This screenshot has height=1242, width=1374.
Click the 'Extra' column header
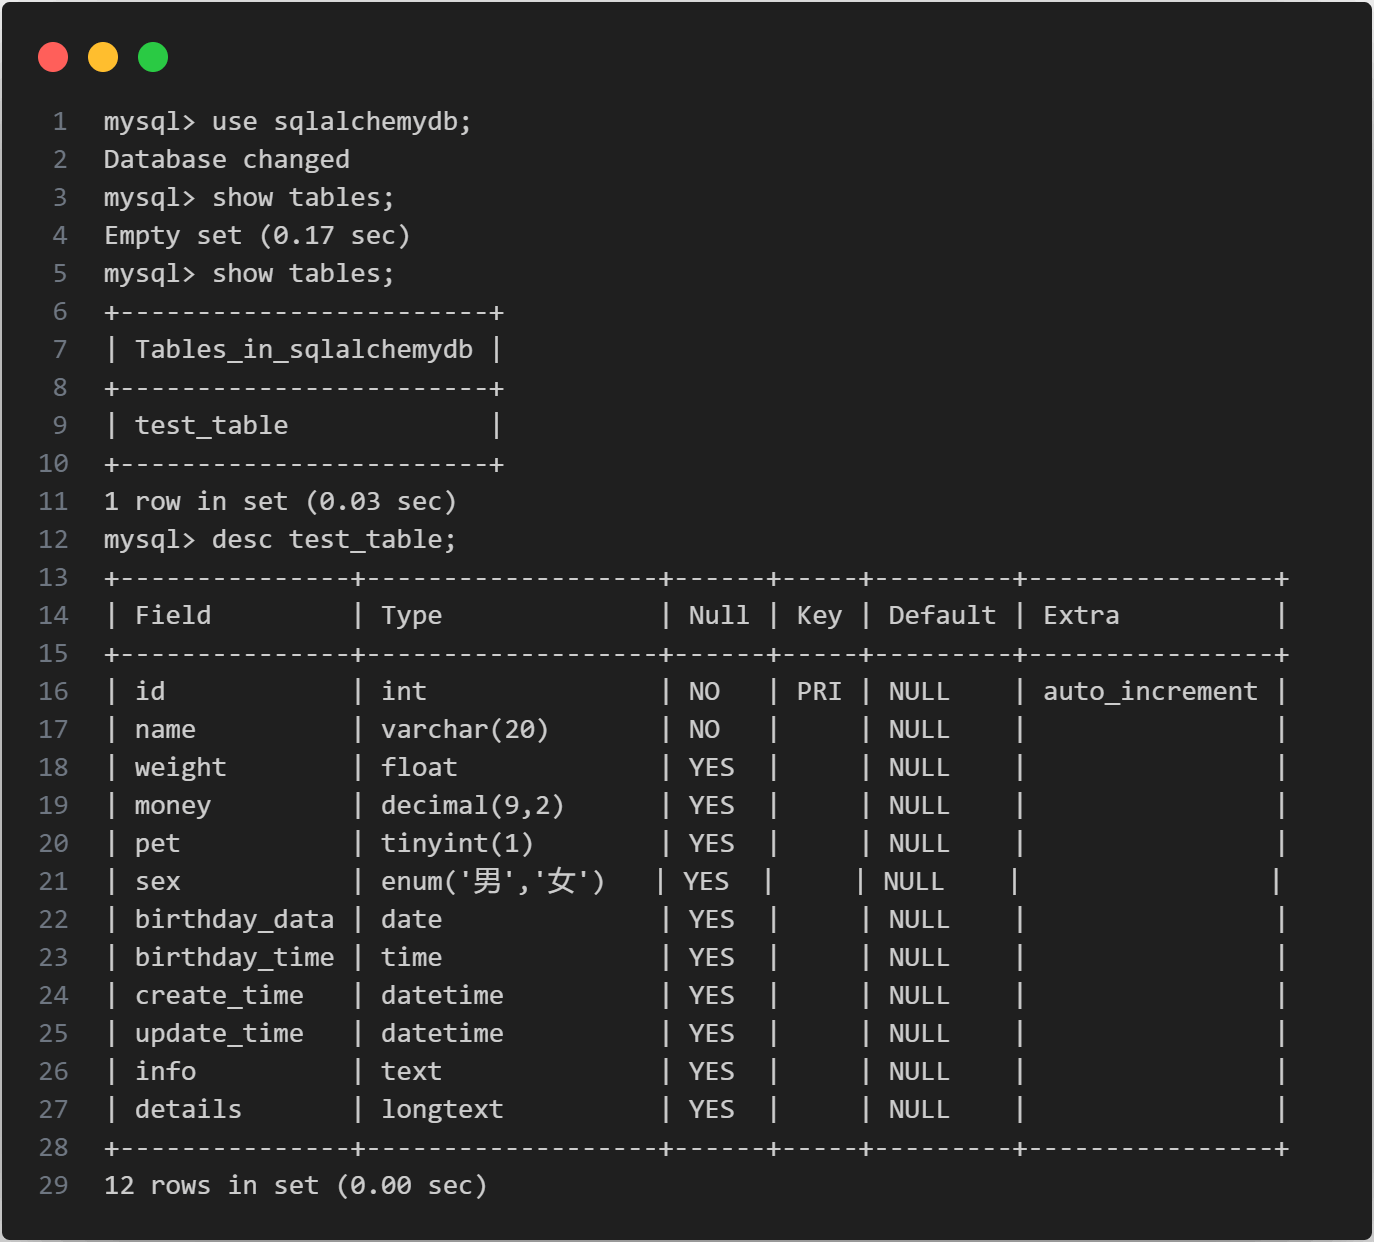tap(1081, 616)
